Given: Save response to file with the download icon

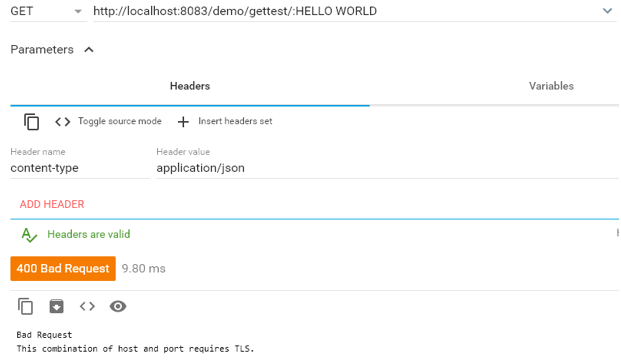Looking at the screenshot, I should [56, 306].
